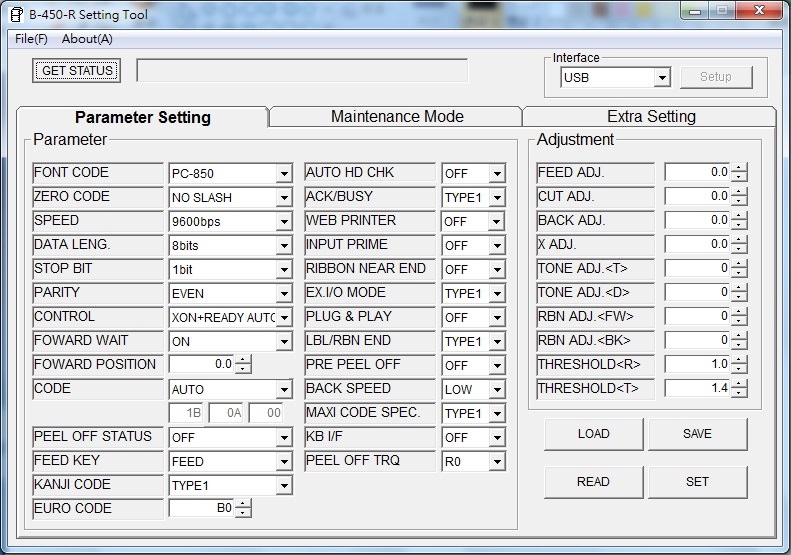Click the READ button
Screen dimensions: 791x555
[x=593, y=482]
